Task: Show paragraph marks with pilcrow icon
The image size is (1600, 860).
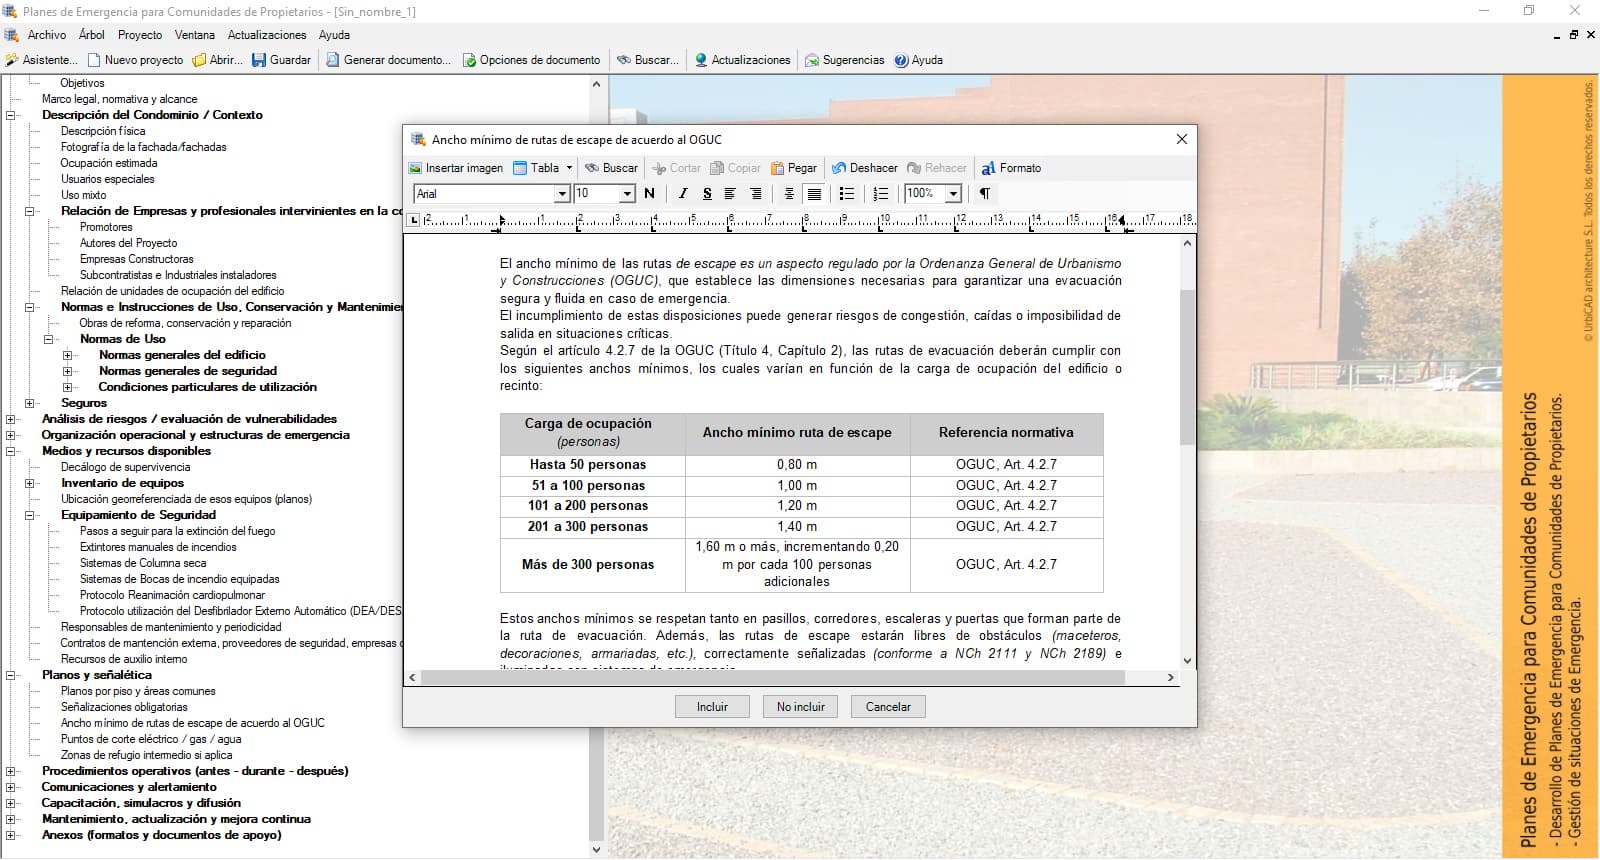Action: coord(985,194)
